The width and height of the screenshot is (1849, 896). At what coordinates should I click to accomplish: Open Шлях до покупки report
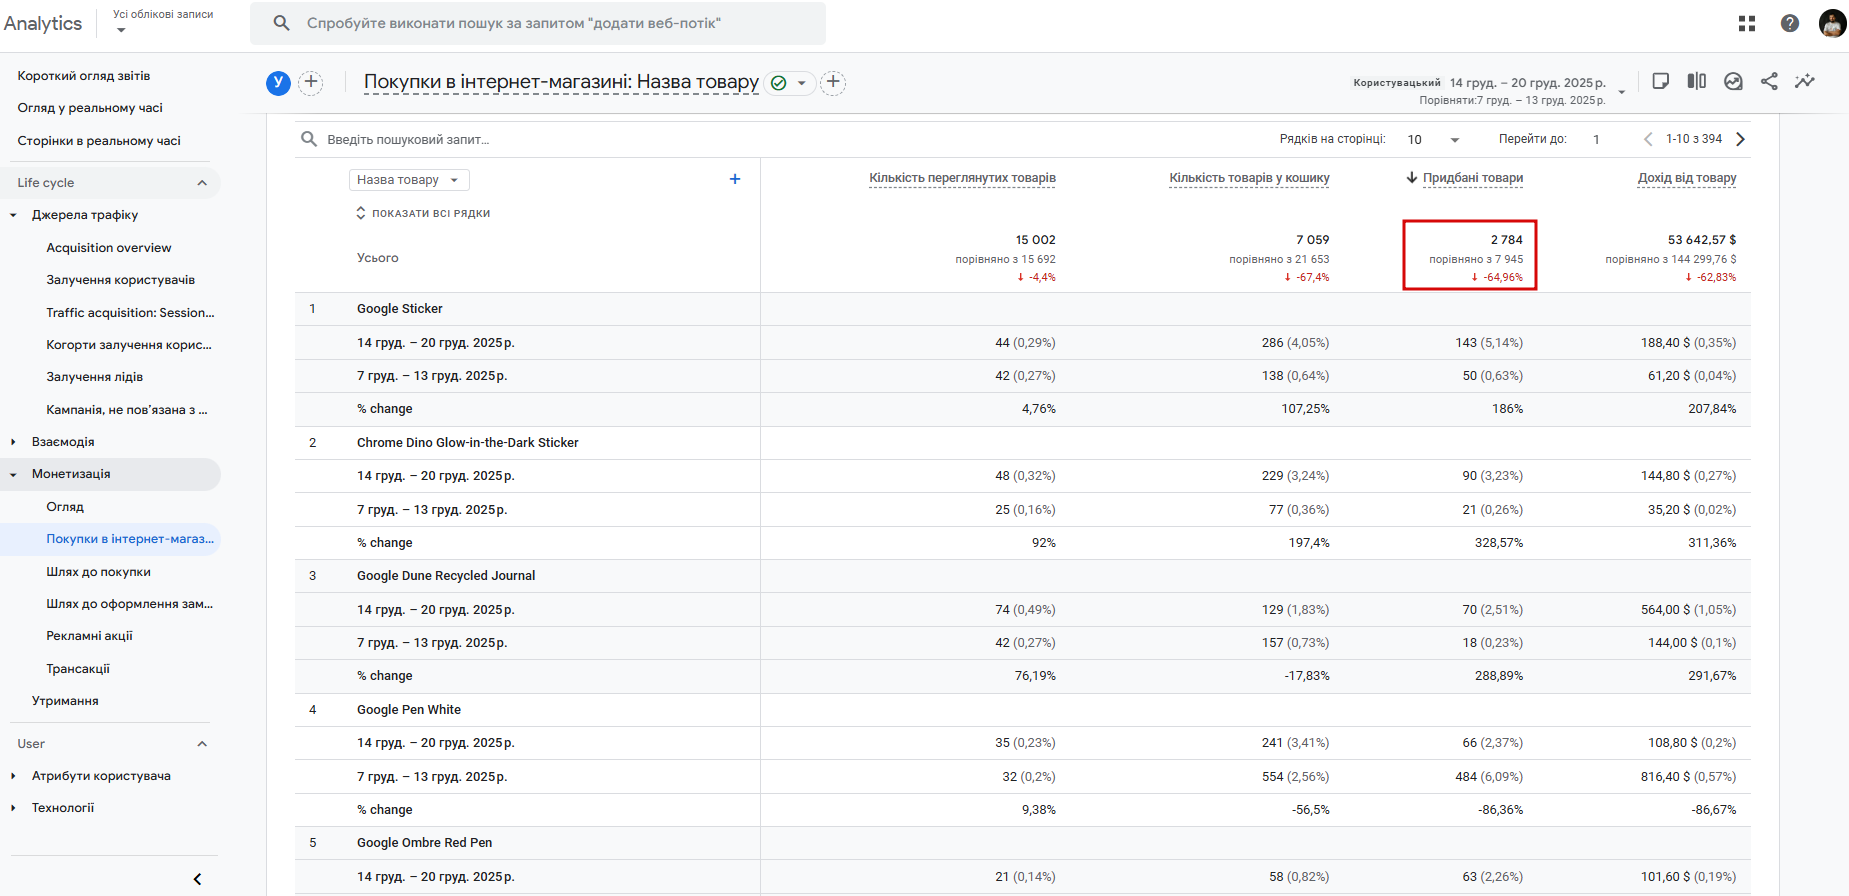(x=98, y=572)
